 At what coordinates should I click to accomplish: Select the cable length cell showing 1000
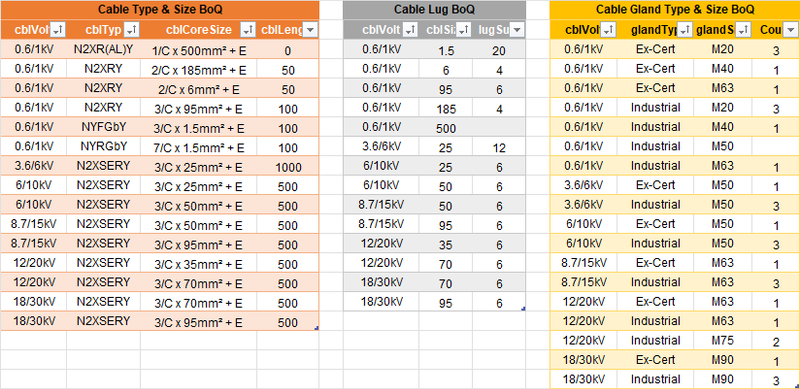point(288,167)
